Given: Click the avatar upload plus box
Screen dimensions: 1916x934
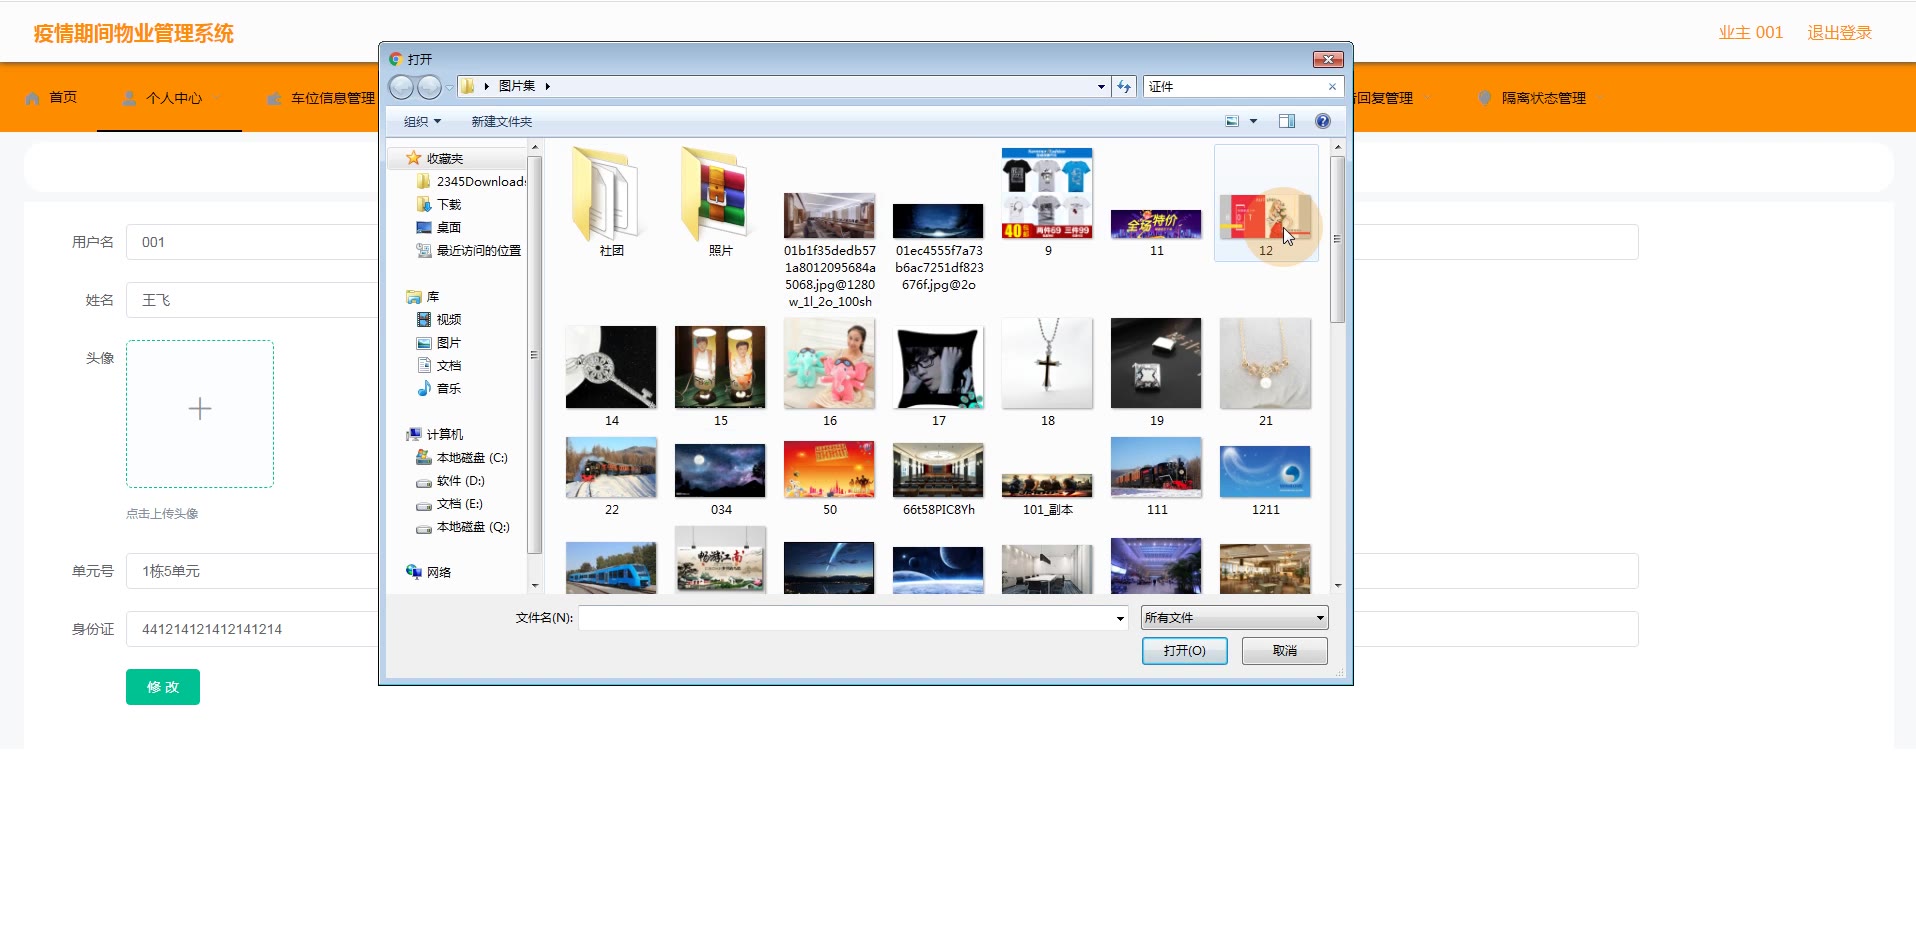Looking at the screenshot, I should (200, 413).
